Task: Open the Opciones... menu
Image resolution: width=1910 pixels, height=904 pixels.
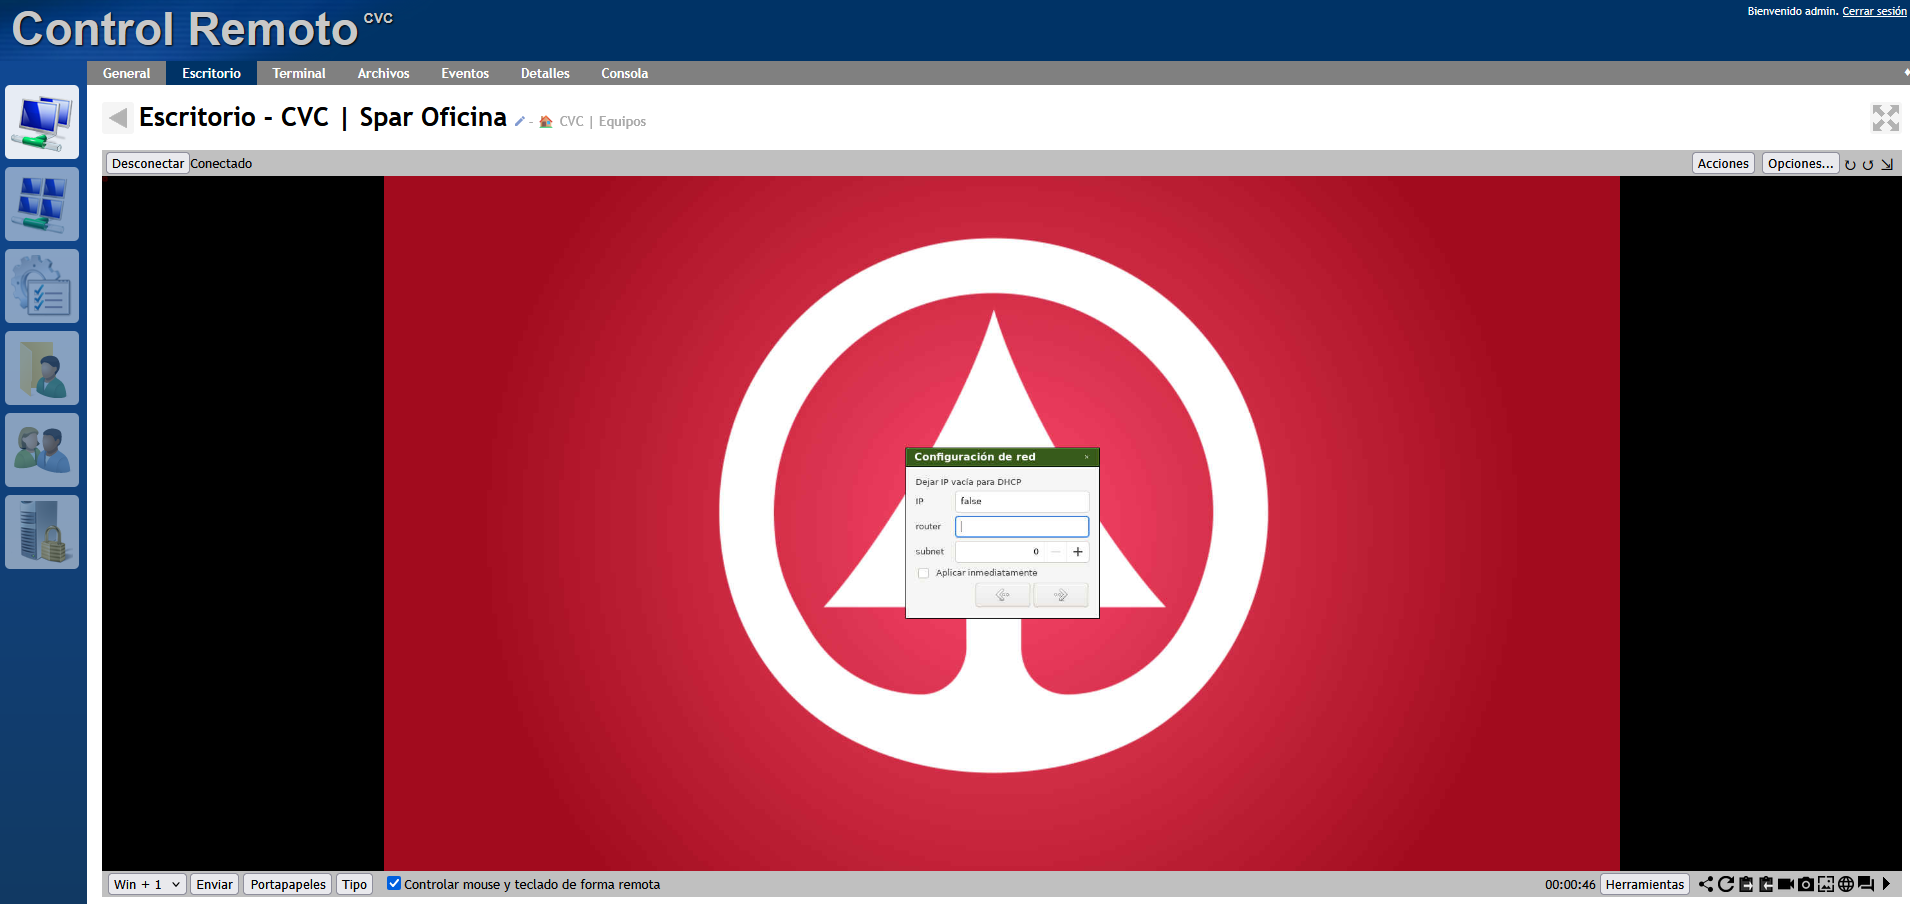Action: pos(1800,163)
